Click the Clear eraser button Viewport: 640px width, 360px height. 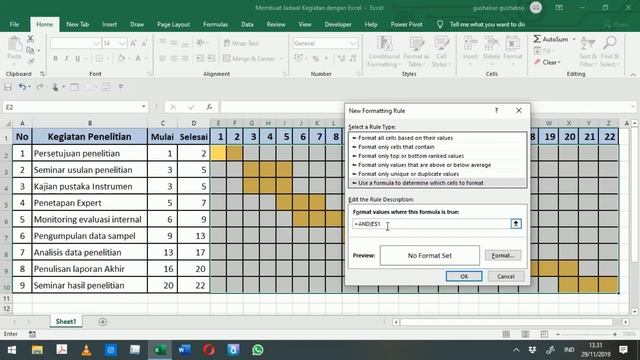pos(546,62)
